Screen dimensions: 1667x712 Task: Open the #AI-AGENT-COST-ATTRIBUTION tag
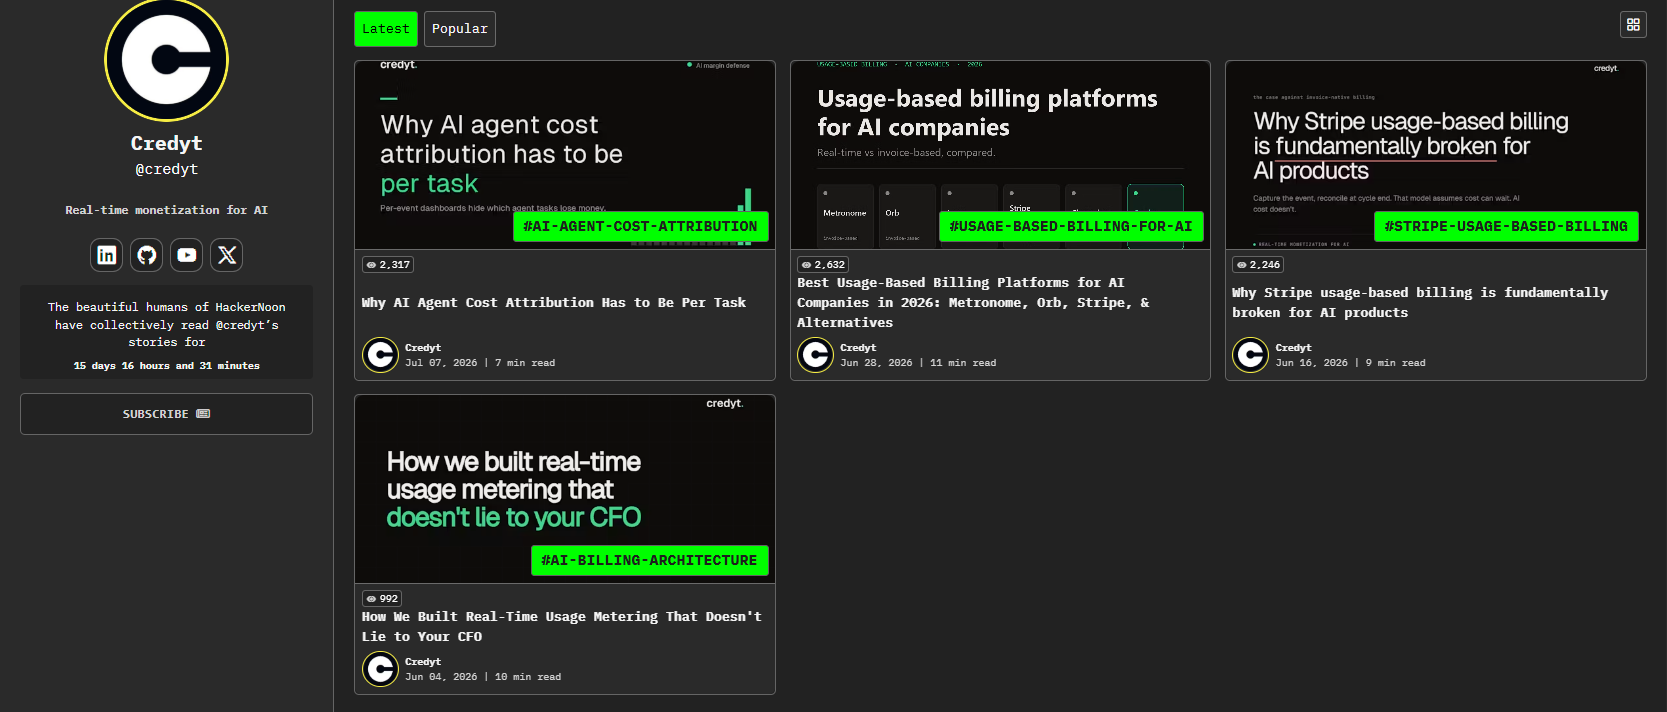coord(641,227)
